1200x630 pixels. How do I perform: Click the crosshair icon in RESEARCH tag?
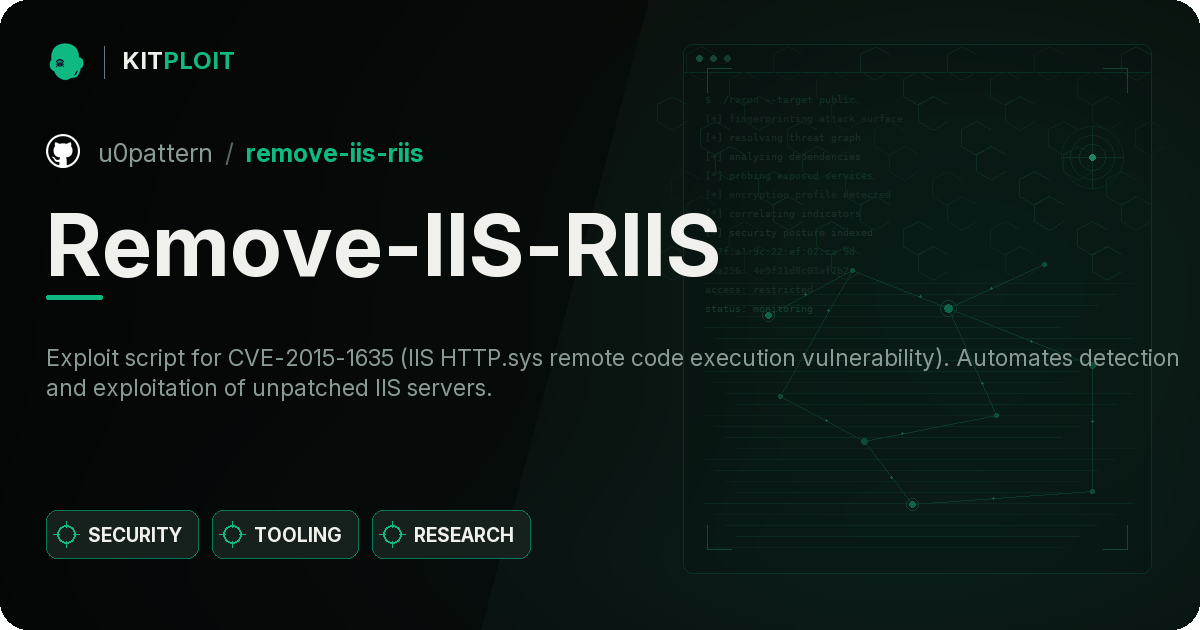coord(393,535)
